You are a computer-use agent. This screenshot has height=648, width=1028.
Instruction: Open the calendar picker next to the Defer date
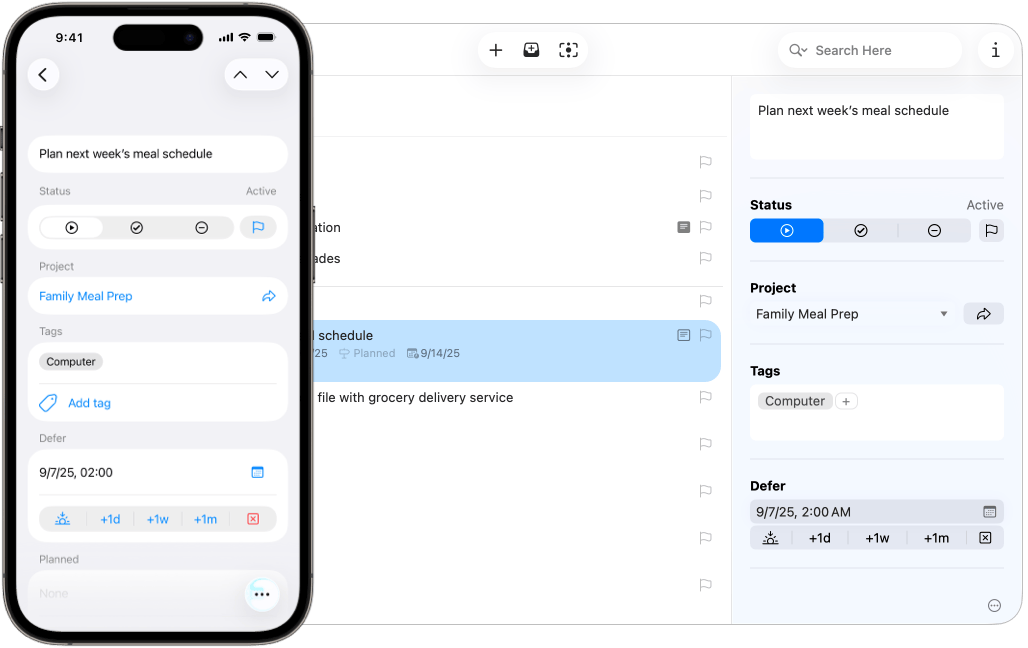coord(988,511)
